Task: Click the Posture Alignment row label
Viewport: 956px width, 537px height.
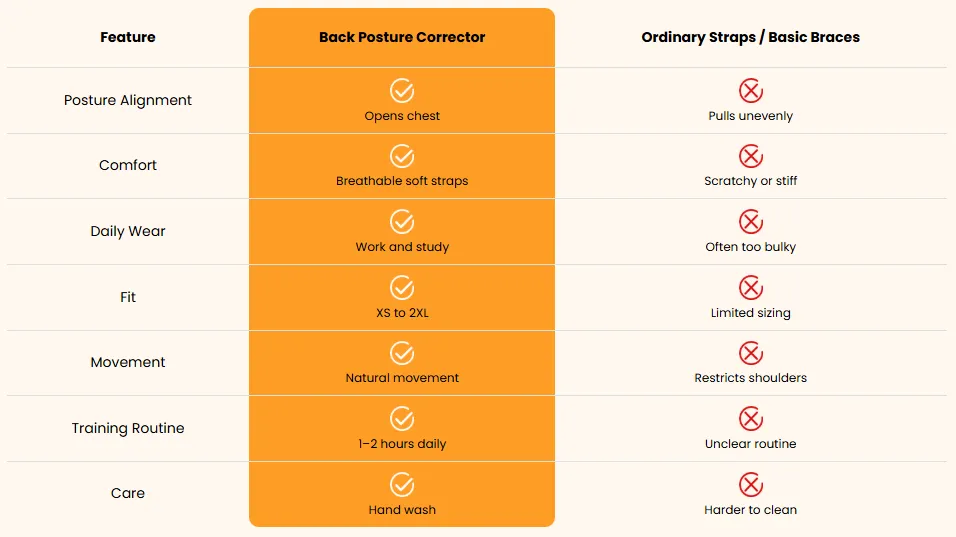Action: [x=128, y=101]
